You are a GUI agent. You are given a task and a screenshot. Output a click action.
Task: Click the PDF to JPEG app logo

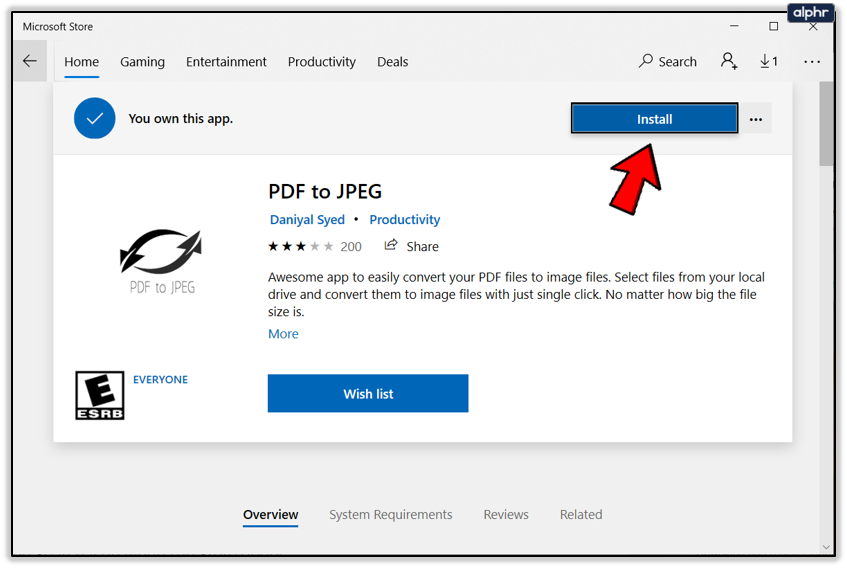tap(162, 261)
